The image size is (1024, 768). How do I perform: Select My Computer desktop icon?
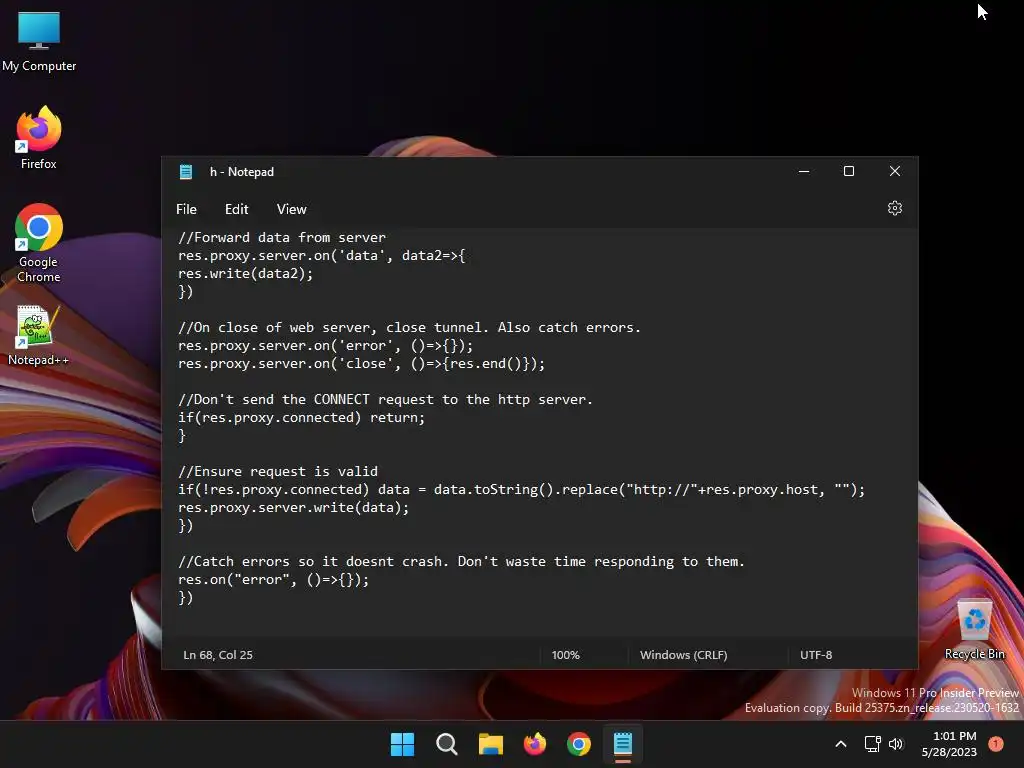click(39, 41)
